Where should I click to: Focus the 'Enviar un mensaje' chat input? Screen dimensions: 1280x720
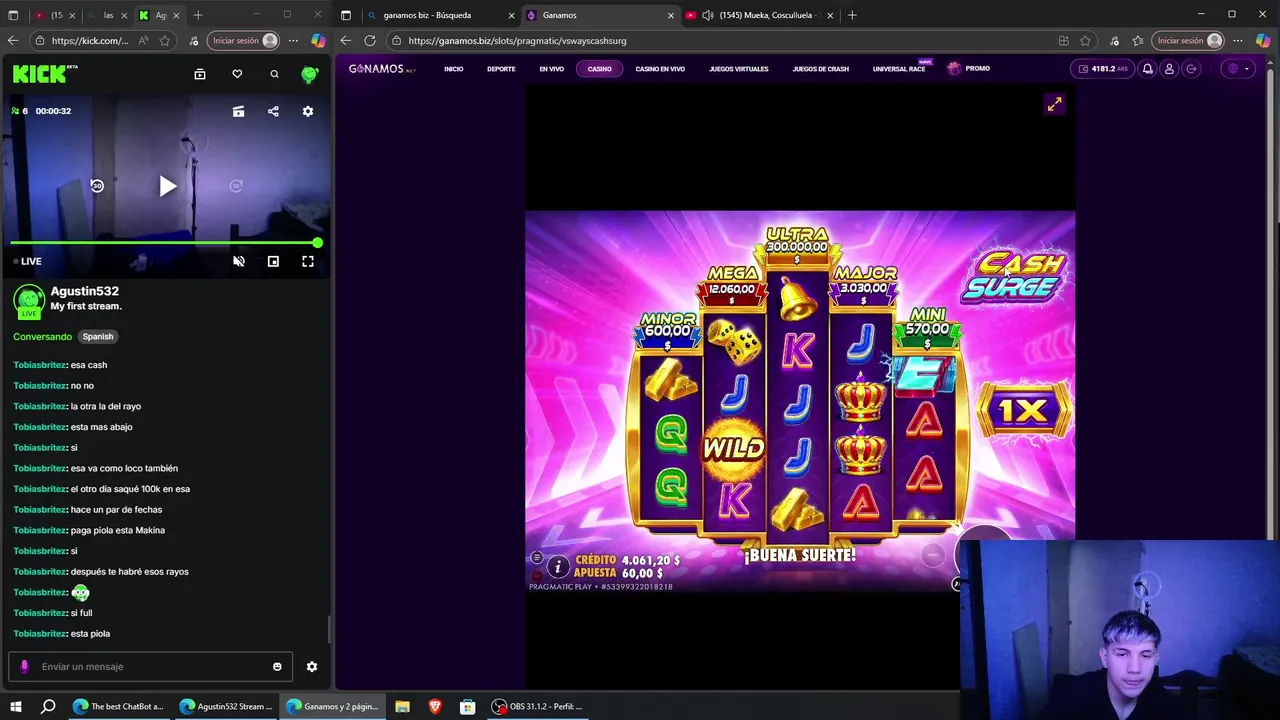(150, 667)
